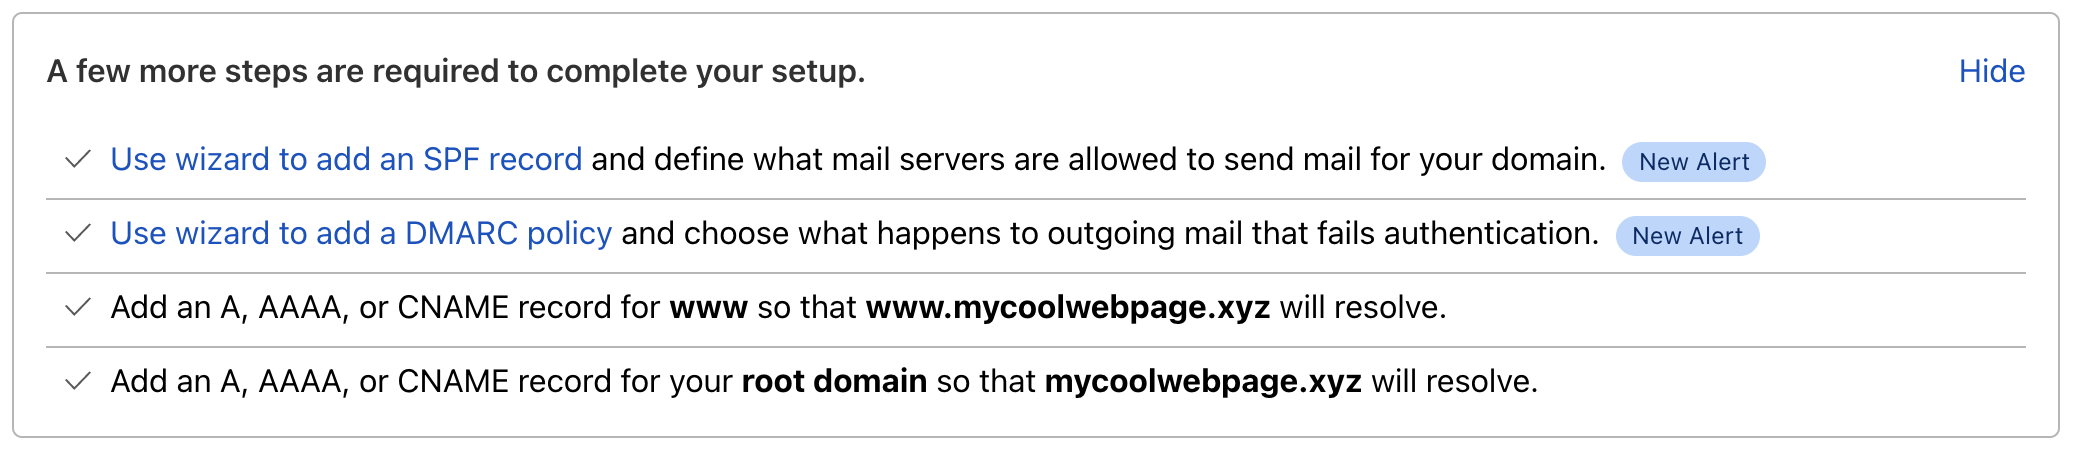The image size is (2074, 452).
Task: Click the checkmark beside the www record step
Action: pos(78,308)
